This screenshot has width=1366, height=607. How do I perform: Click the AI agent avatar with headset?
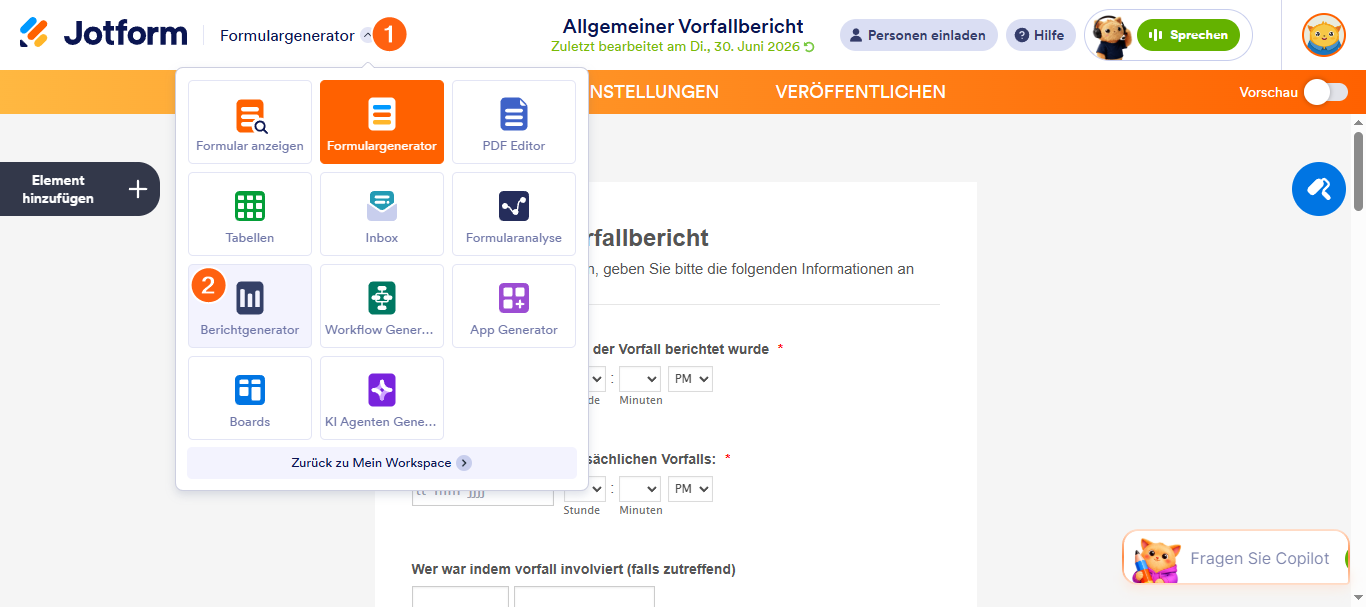coord(1111,36)
